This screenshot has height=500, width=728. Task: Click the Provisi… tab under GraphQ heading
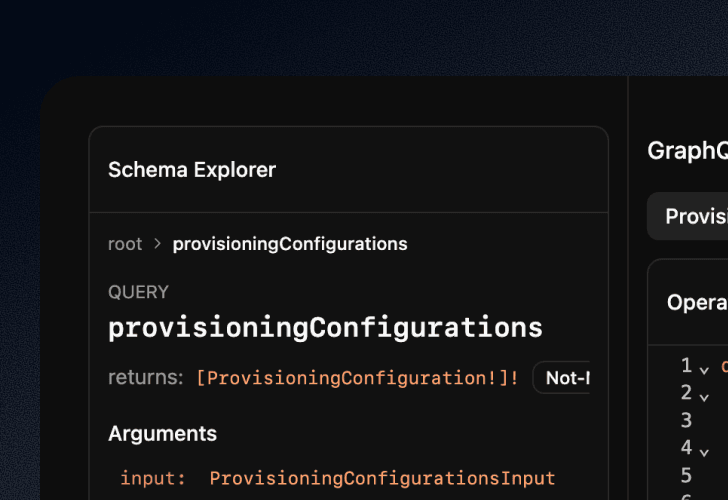pos(688,216)
